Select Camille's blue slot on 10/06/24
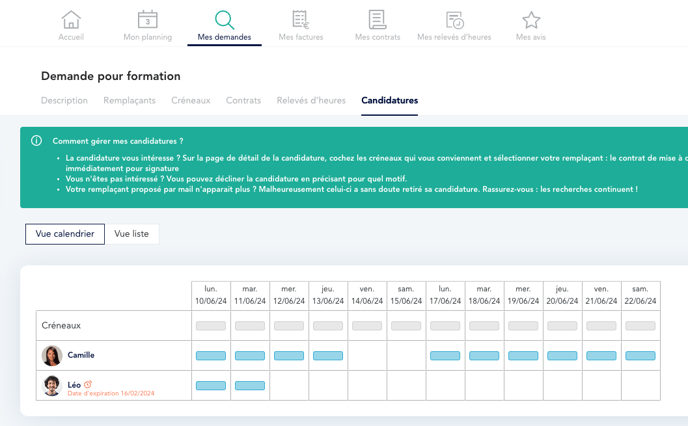This screenshot has height=426, width=688. coord(211,356)
